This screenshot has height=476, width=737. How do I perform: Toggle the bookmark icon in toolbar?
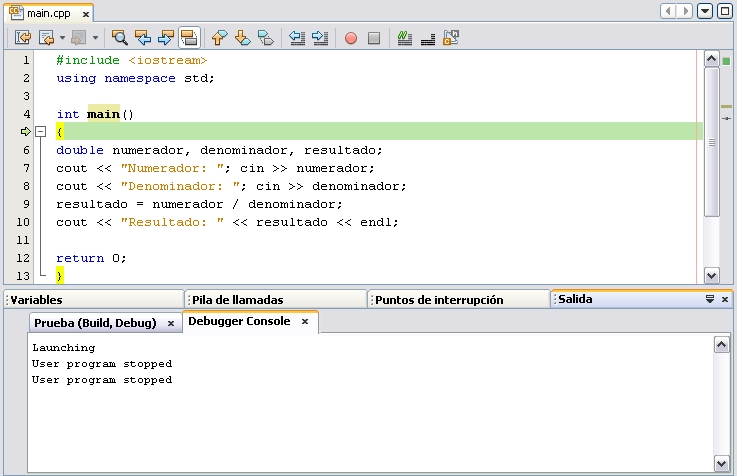coord(265,38)
